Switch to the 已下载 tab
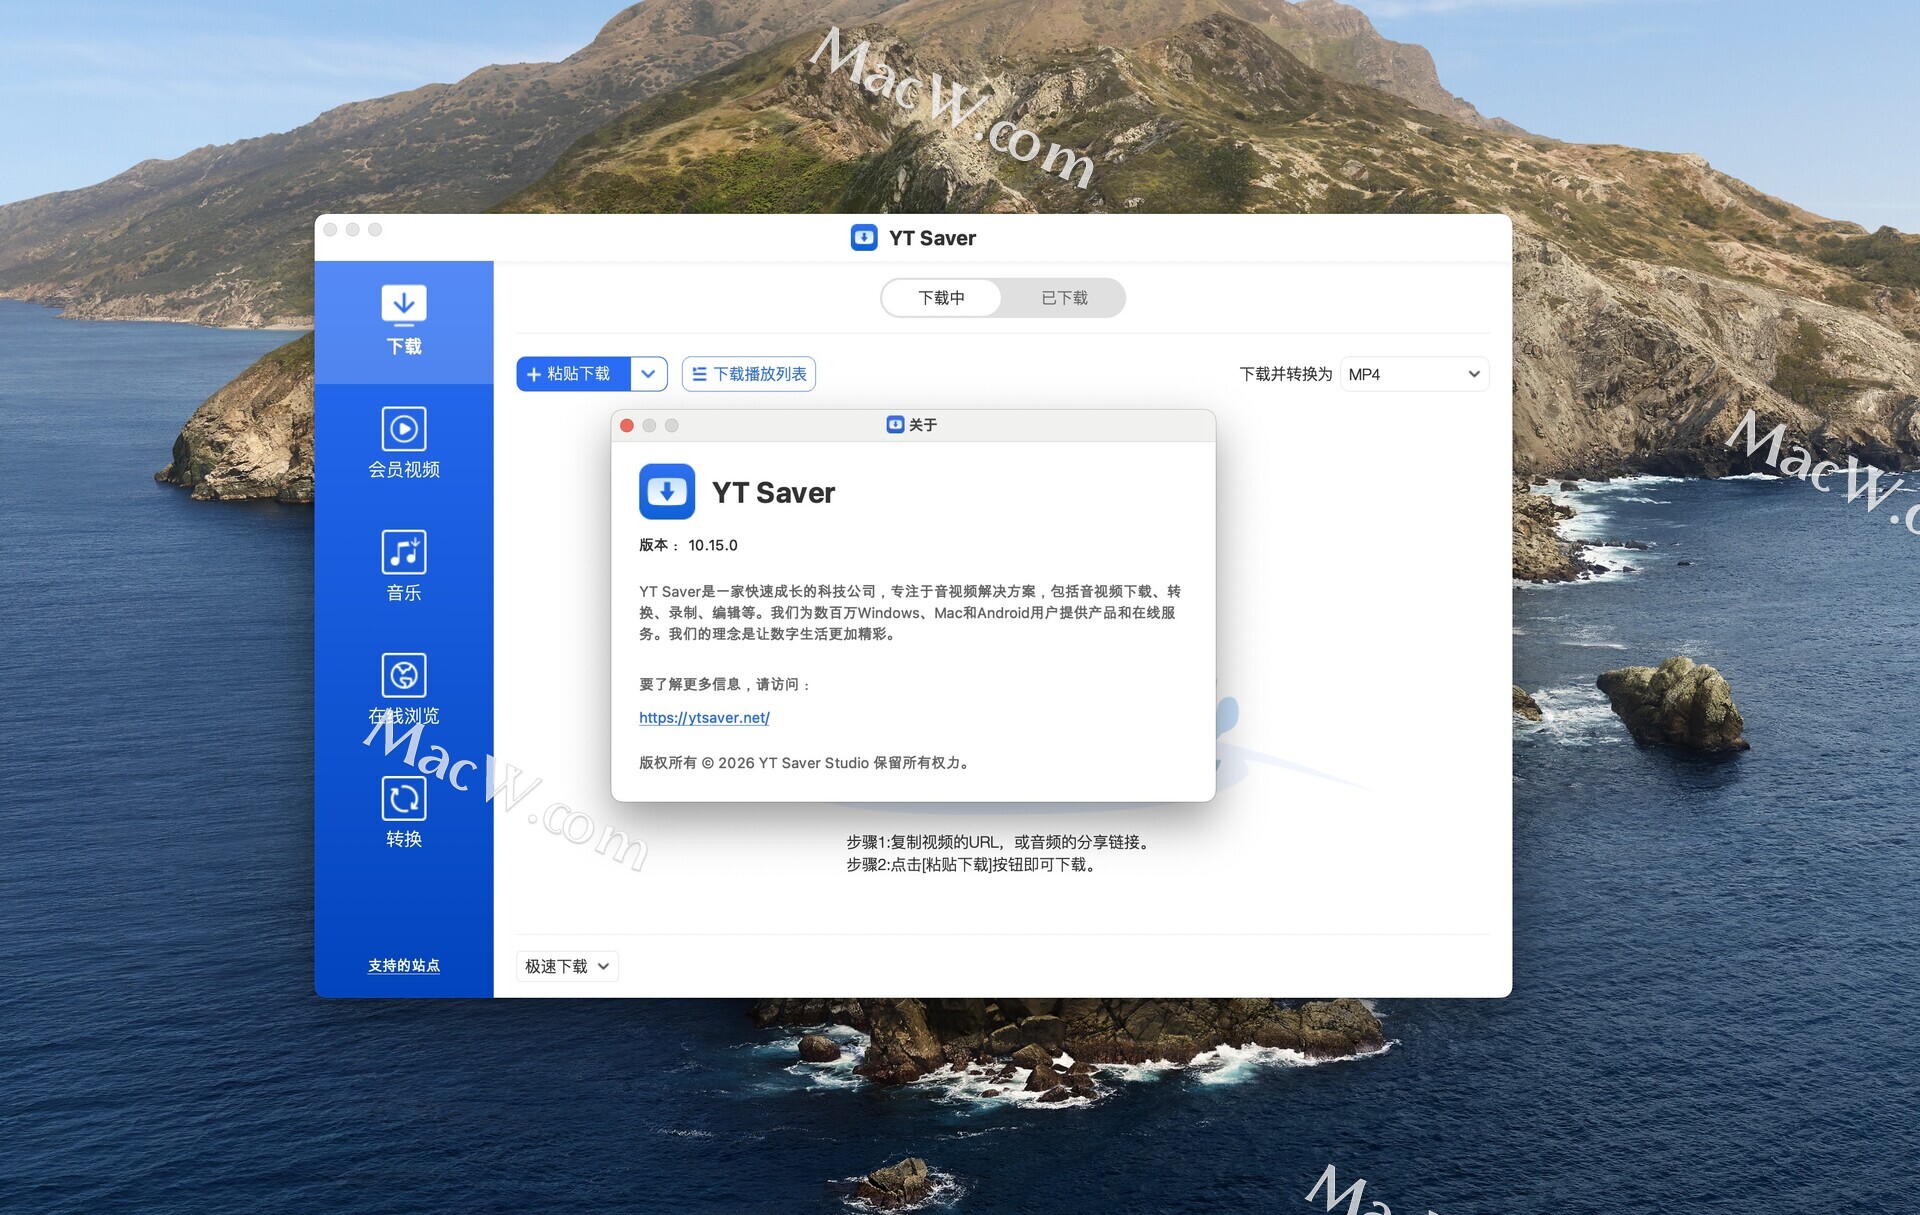1920x1215 pixels. (1064, 298)
